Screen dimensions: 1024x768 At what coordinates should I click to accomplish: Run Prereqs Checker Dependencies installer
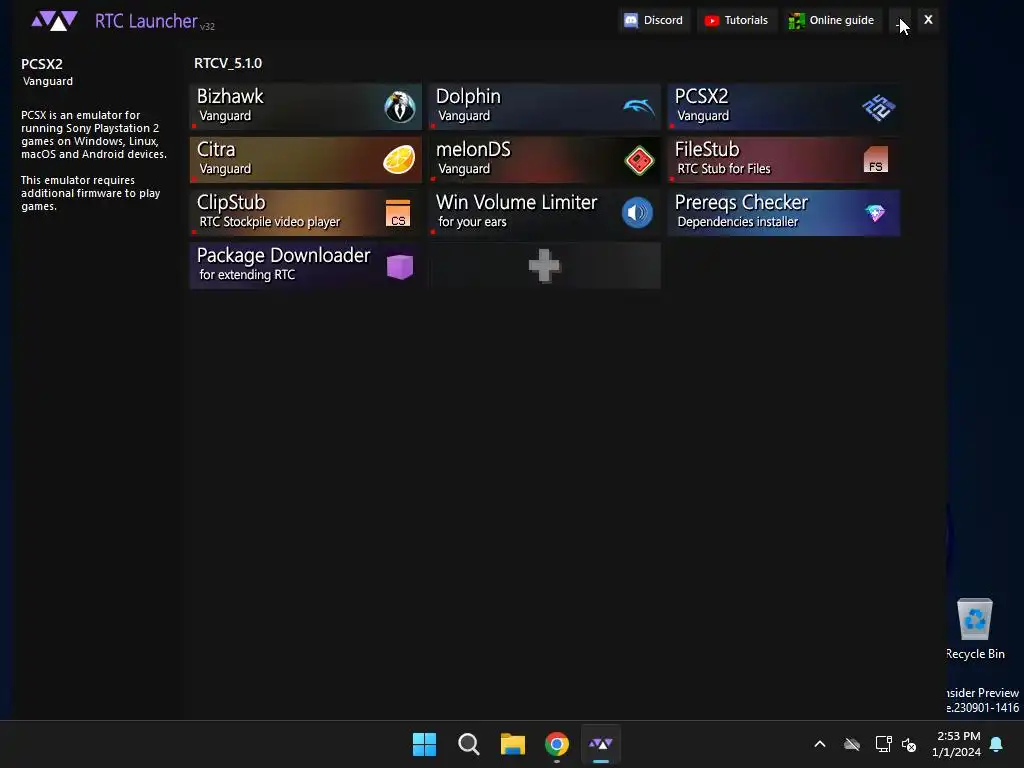[x=784, y=212]
